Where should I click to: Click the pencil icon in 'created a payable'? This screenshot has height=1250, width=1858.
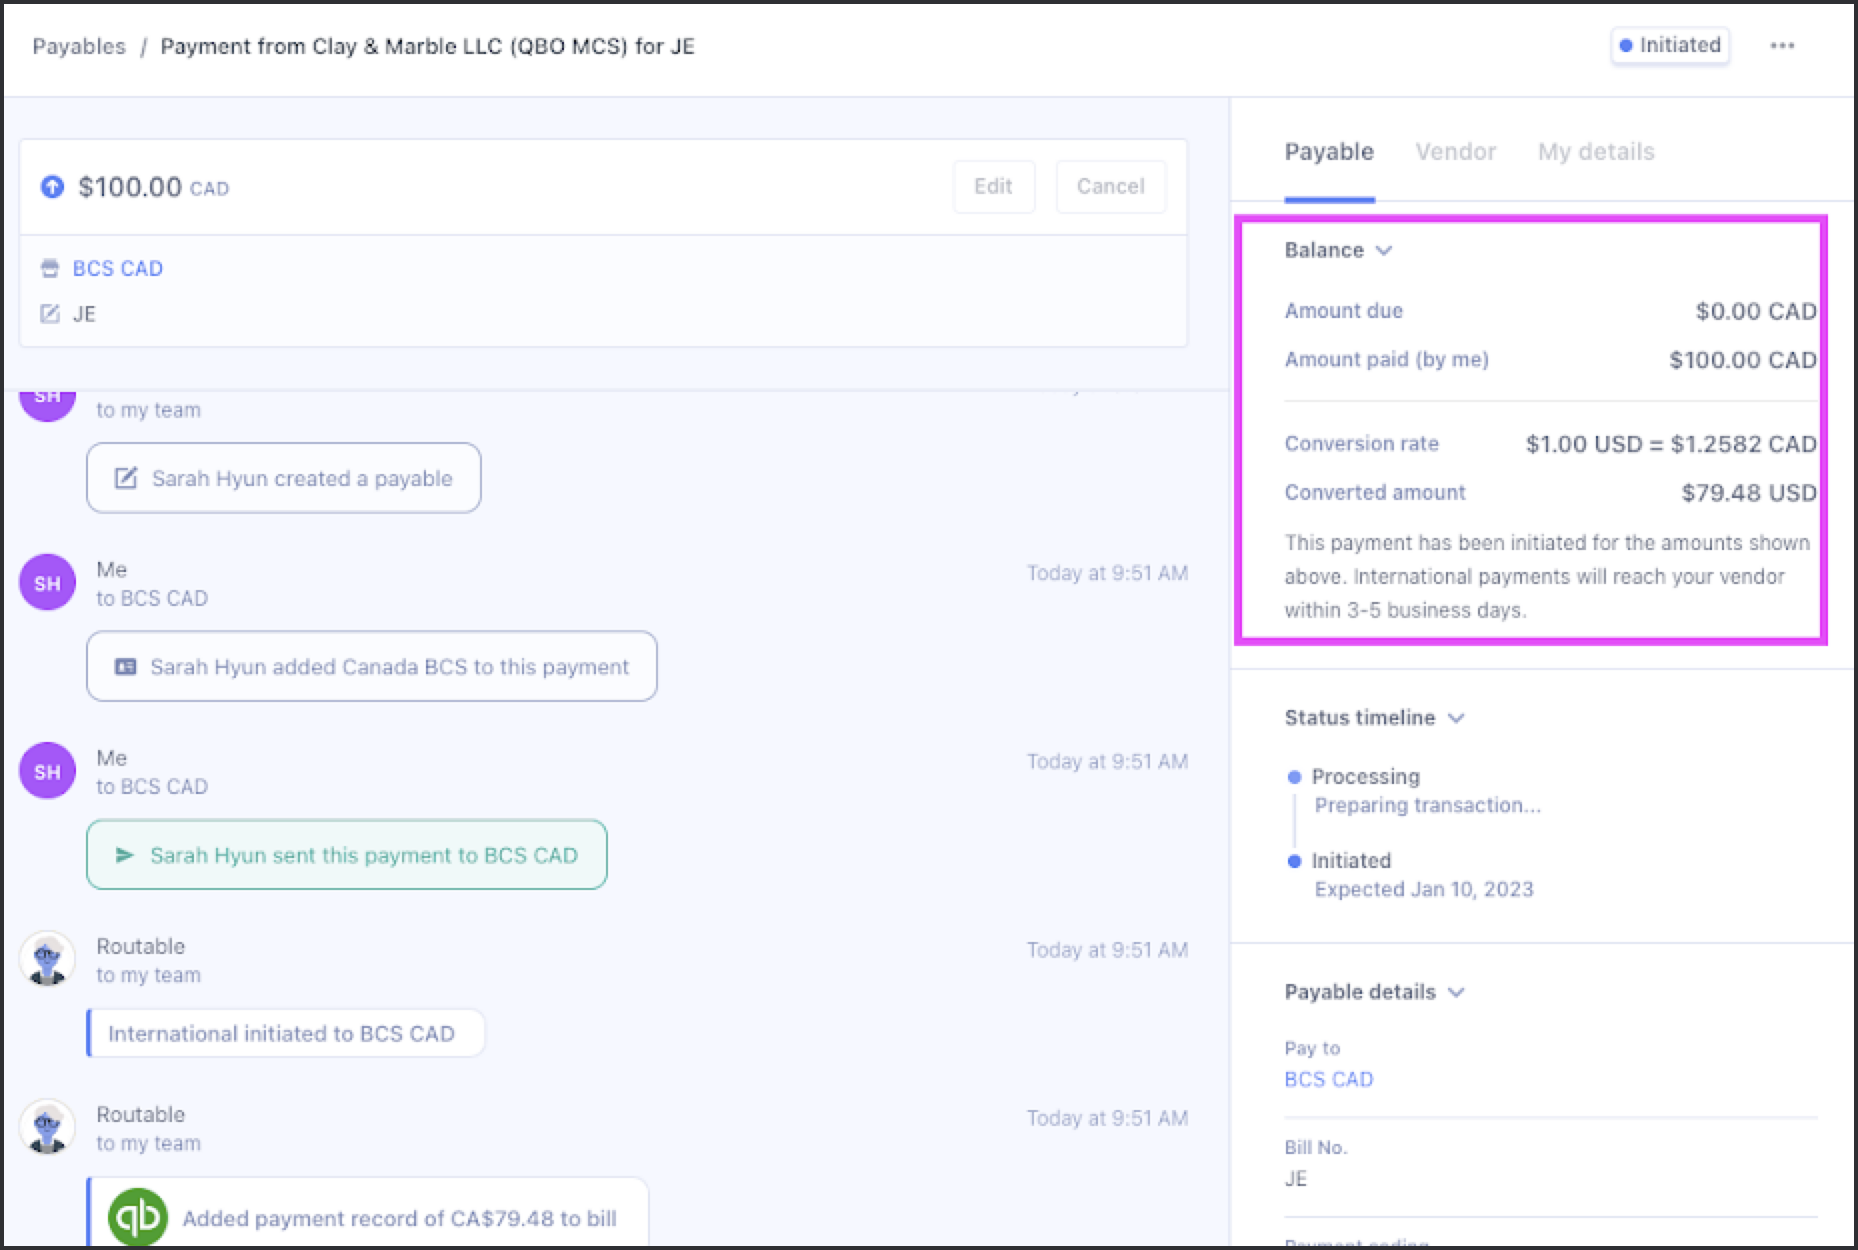click(126, 478)
